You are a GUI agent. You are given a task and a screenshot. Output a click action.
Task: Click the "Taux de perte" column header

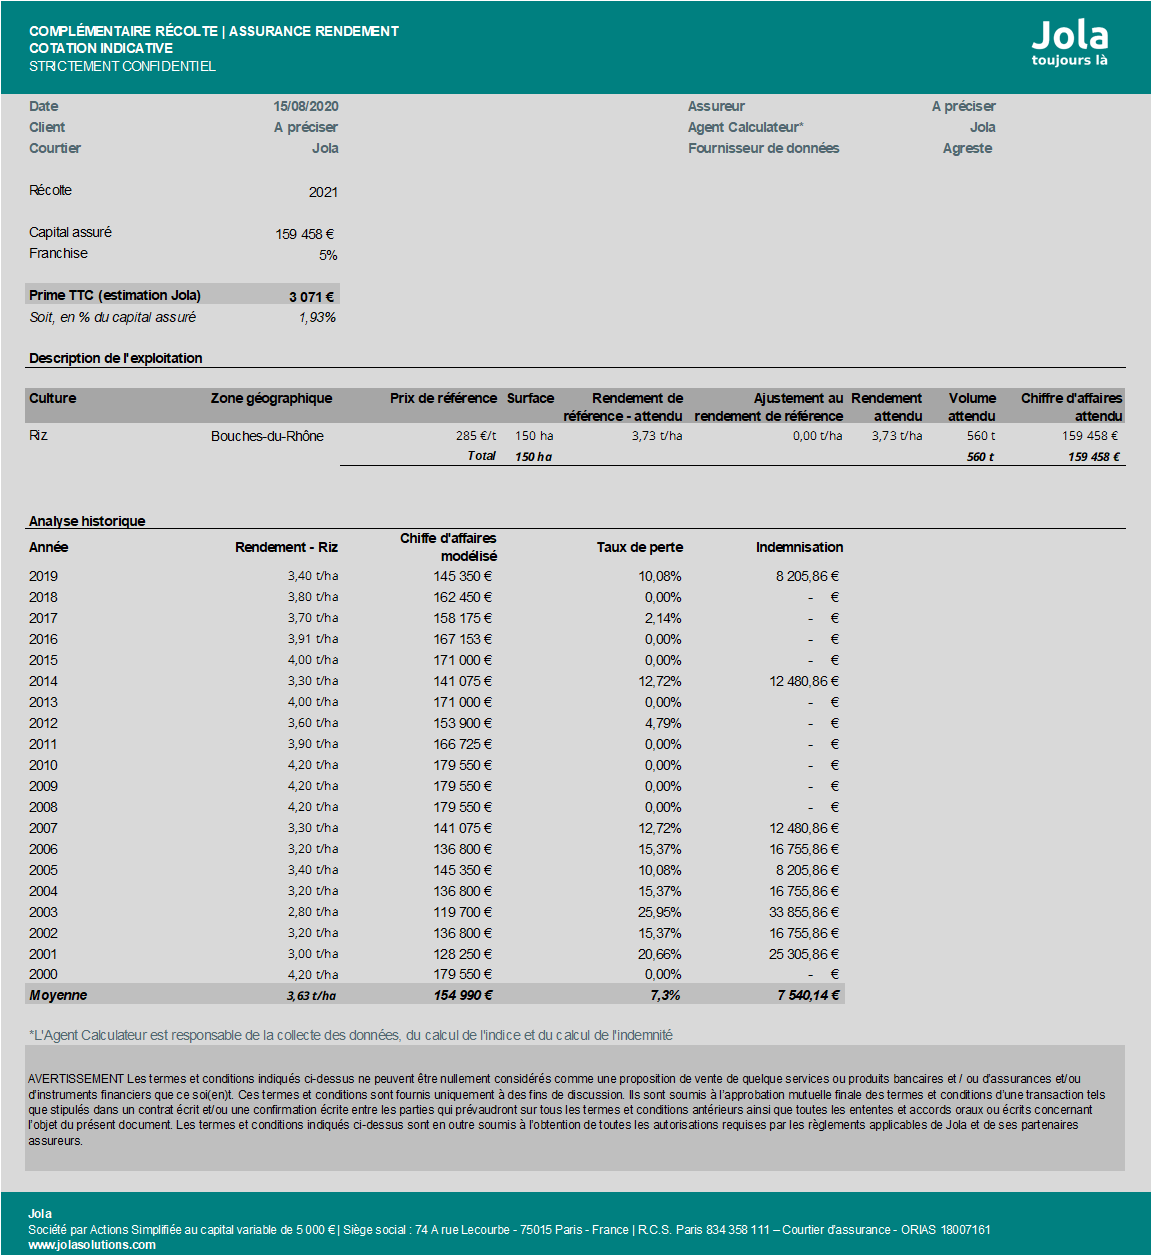point(640,547)
